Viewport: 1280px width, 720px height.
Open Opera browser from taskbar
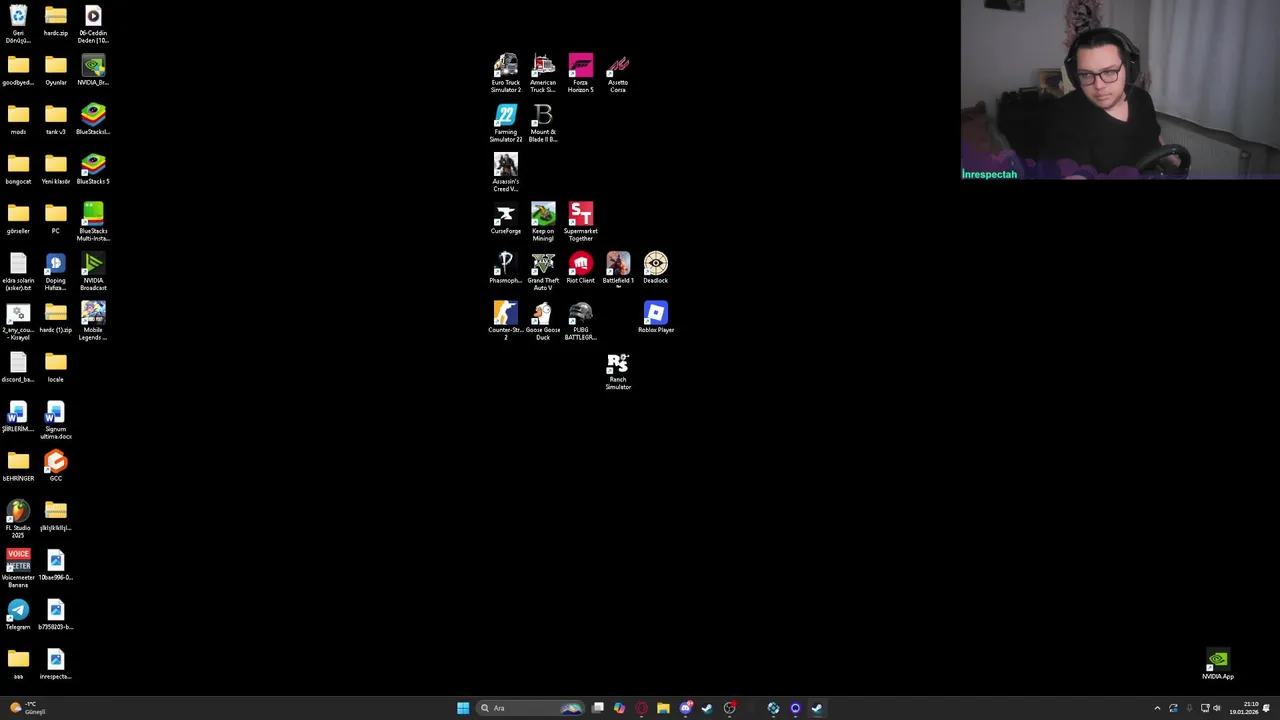click(x=641, y=708)
